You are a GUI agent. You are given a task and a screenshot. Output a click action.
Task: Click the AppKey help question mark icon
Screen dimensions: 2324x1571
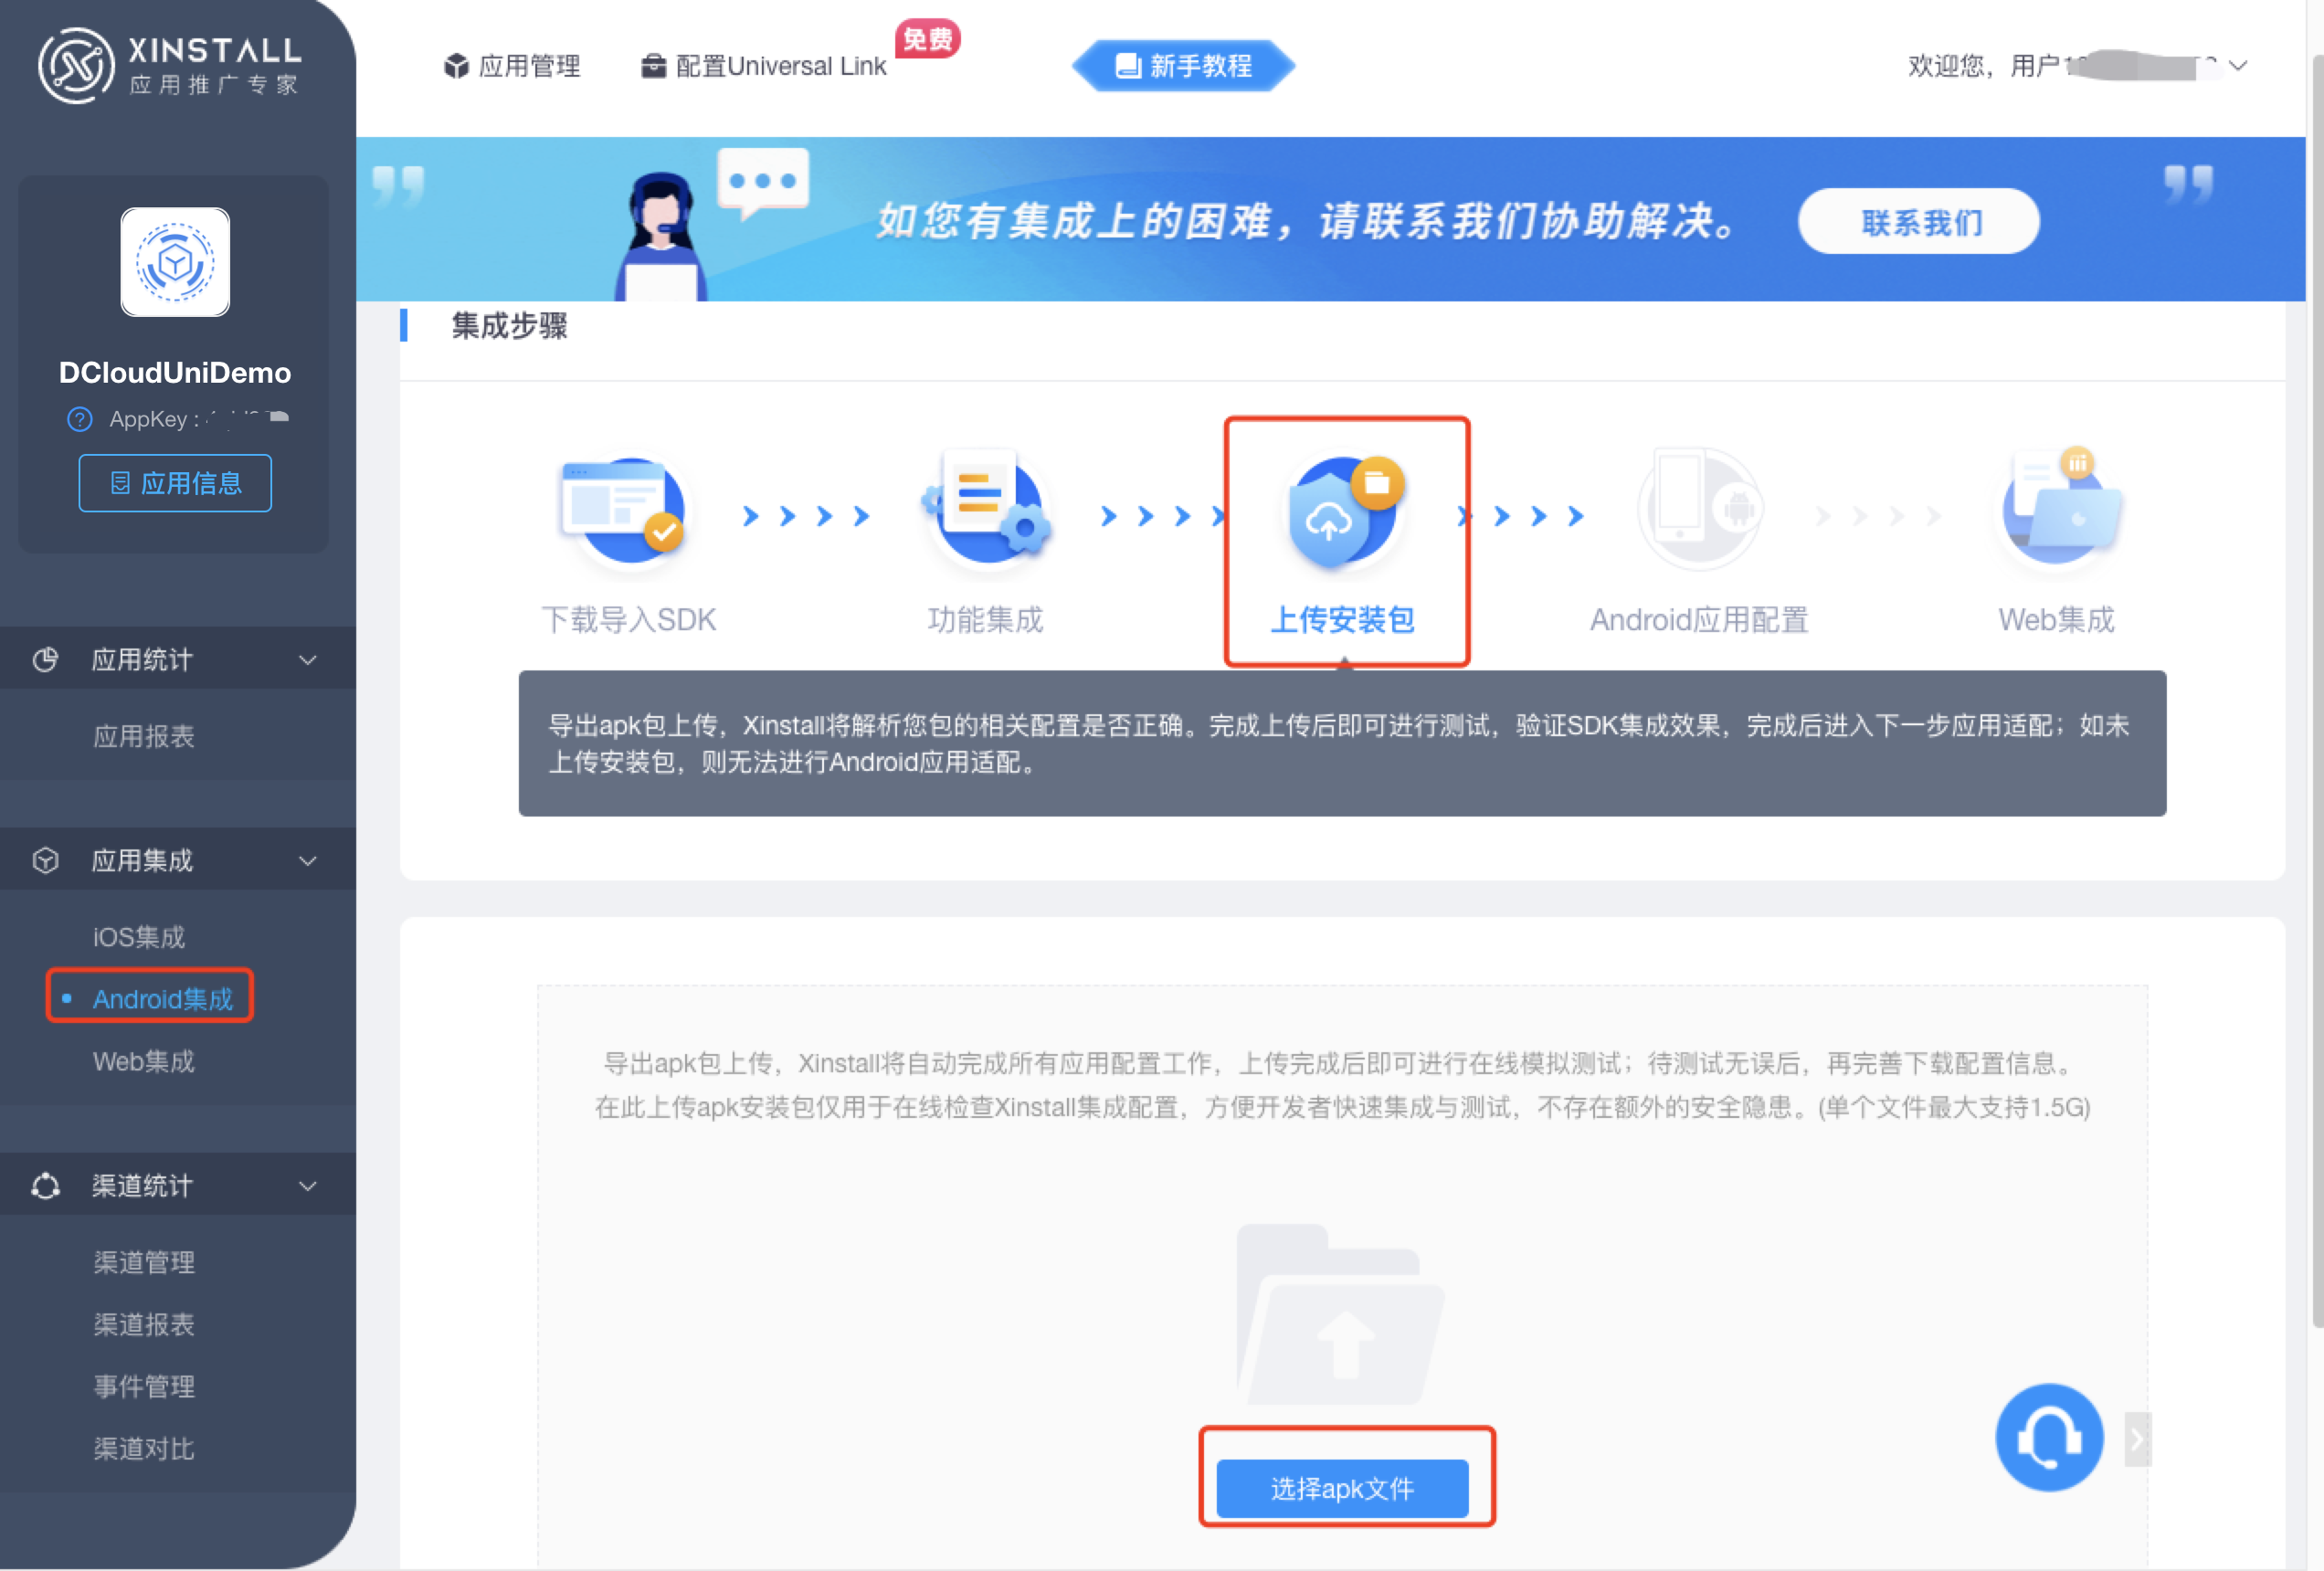[79, 419]
